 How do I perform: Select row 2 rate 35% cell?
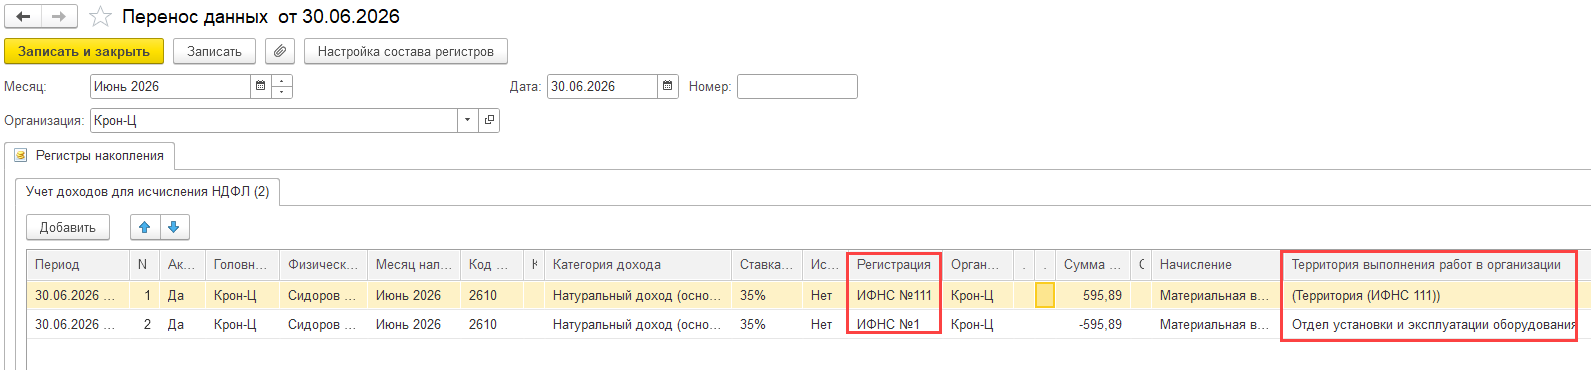766,324
